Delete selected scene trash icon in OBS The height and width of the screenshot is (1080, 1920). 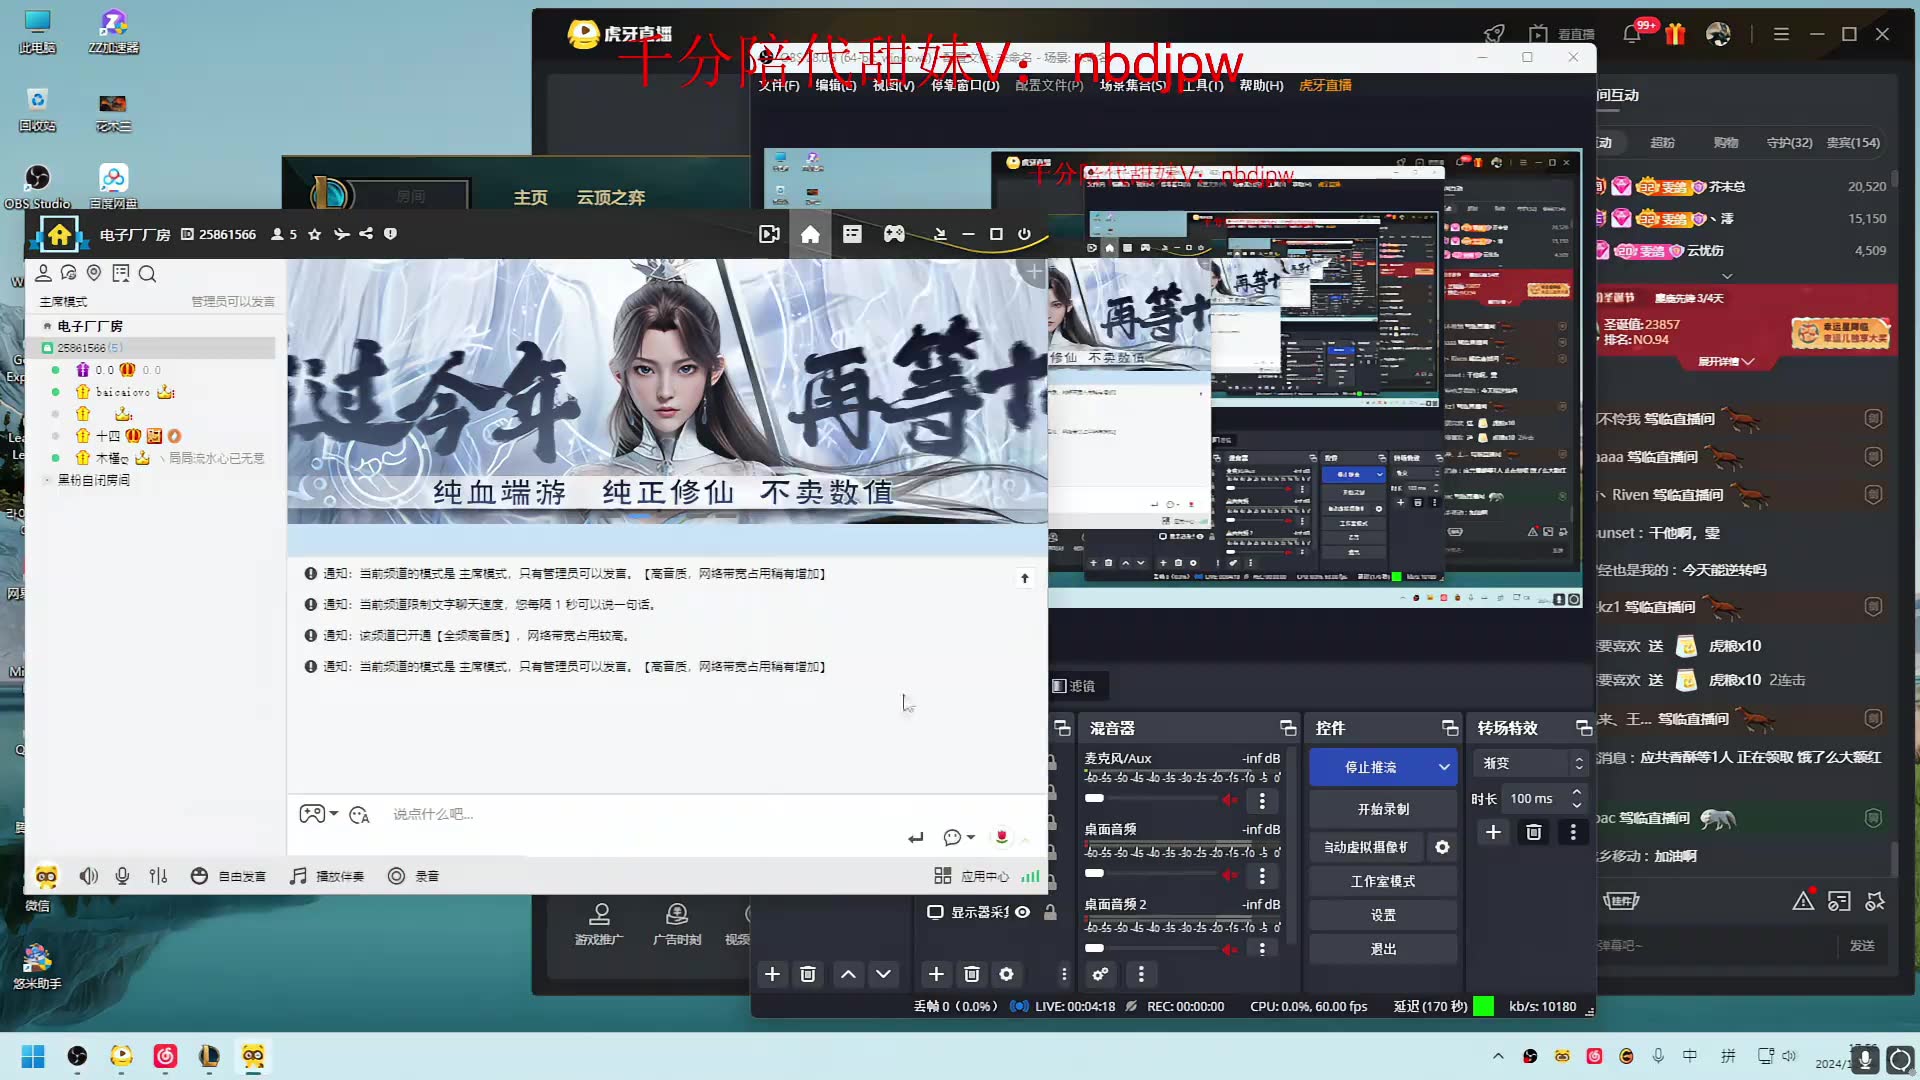[x=808, y=974]
